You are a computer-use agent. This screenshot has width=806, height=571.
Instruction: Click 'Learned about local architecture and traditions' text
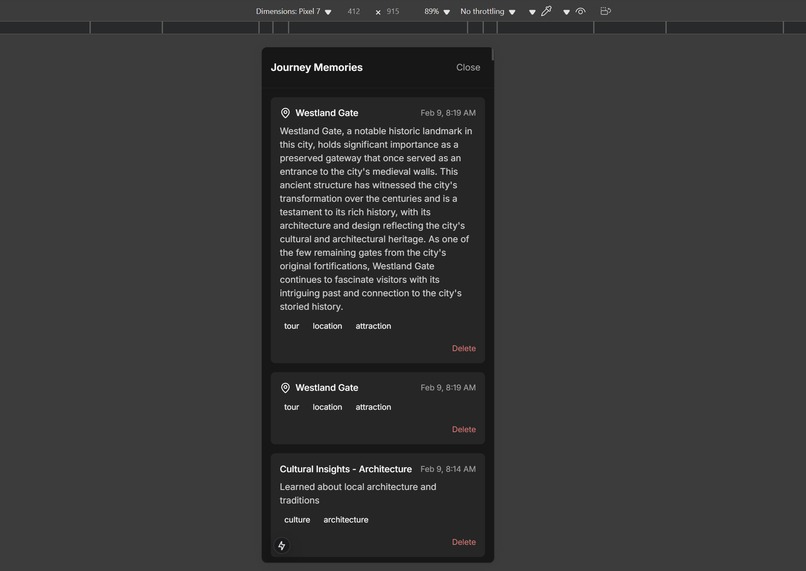click(x=358, y=493)
